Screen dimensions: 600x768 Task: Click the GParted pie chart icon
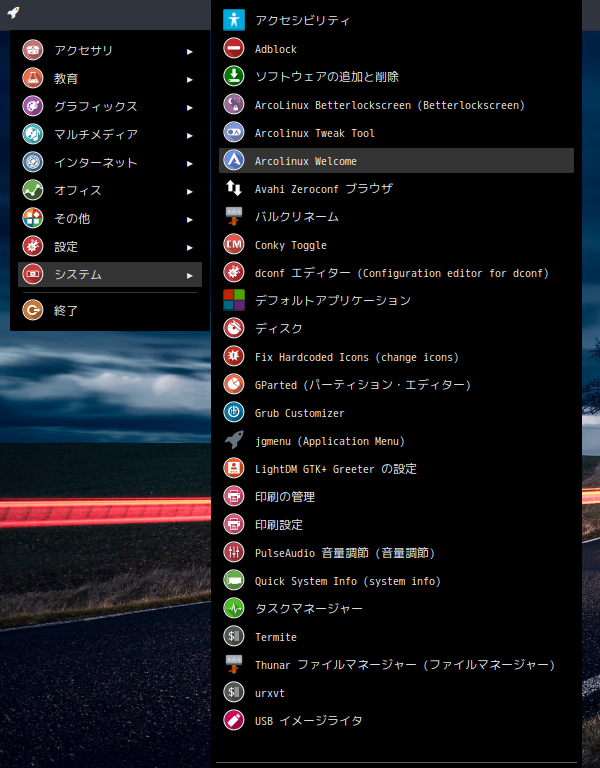click(x=234, y=384)
